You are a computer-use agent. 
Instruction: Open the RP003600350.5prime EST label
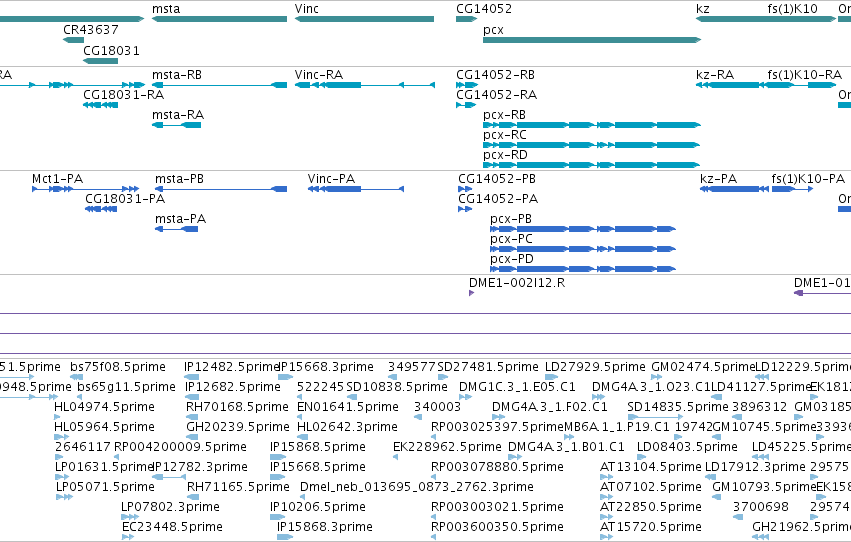coord(497,528)
